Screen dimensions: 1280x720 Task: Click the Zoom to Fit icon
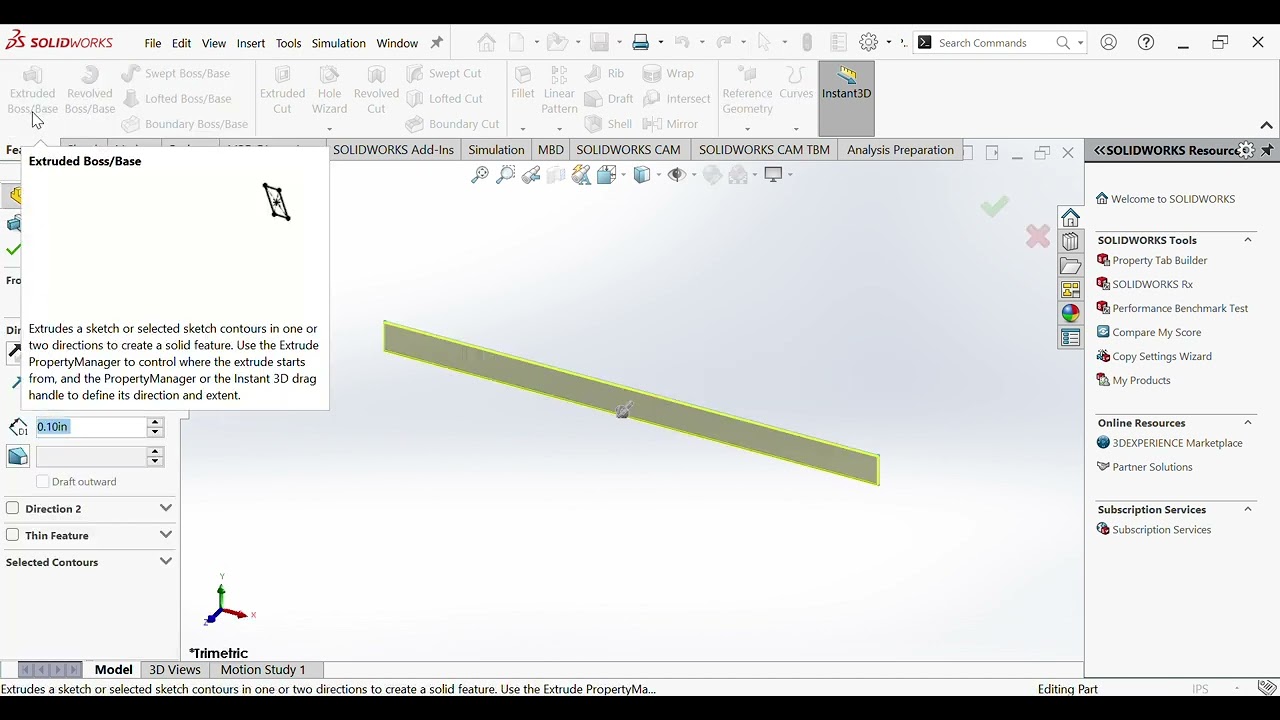coord(480,175)
